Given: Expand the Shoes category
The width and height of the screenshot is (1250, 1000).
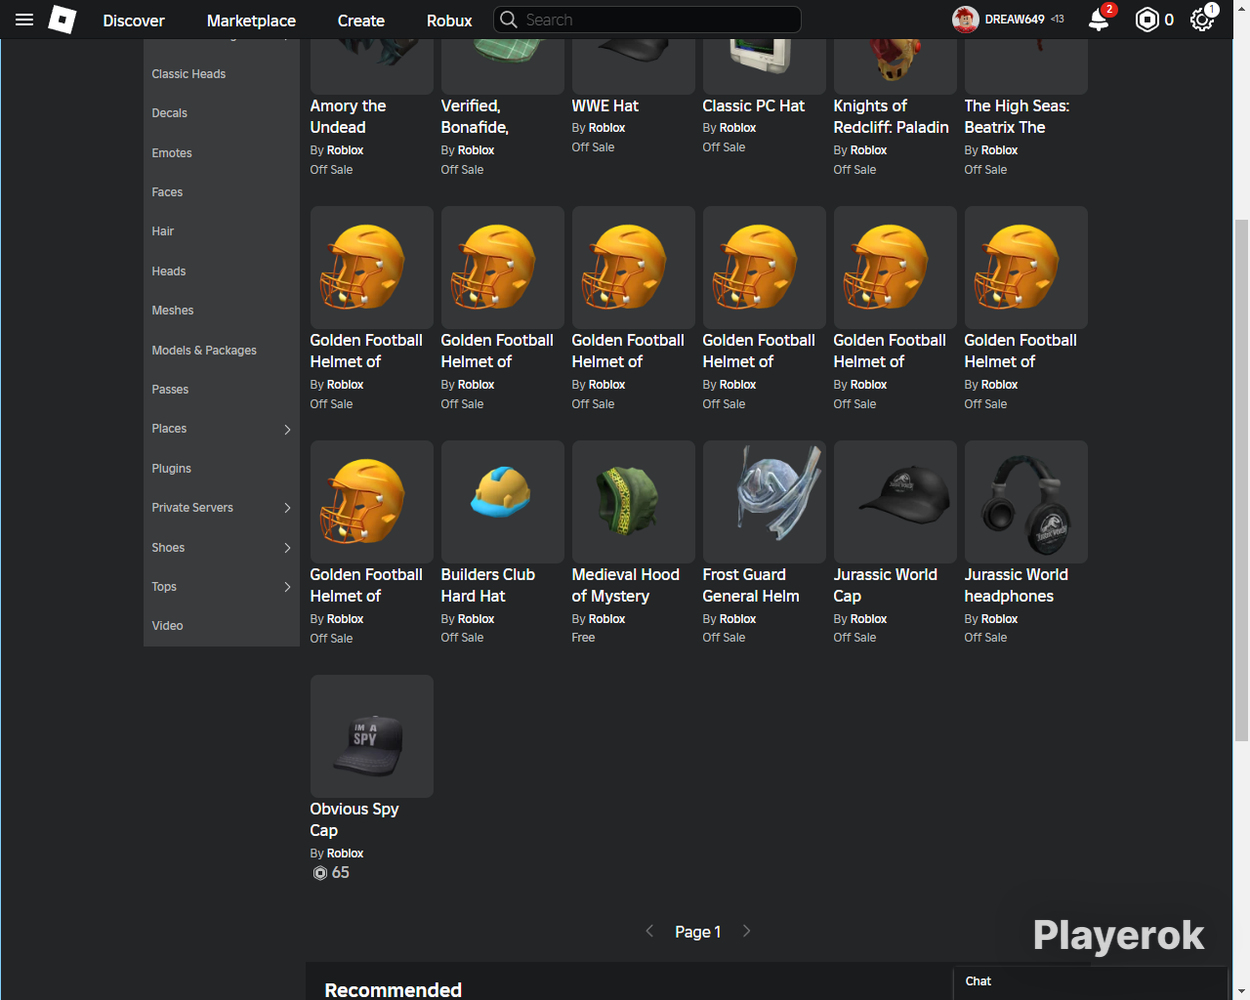Looking at the screenshot, I should tap(287, 548).
